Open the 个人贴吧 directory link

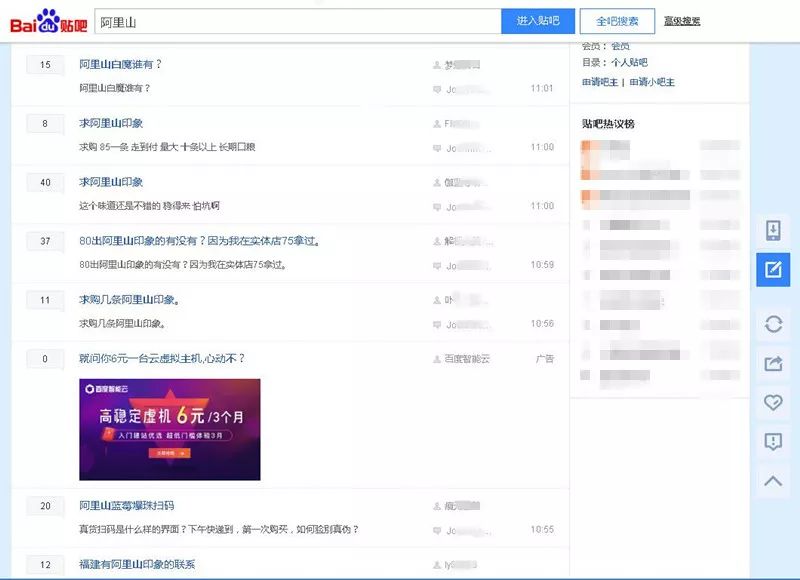tap(630, 63)
